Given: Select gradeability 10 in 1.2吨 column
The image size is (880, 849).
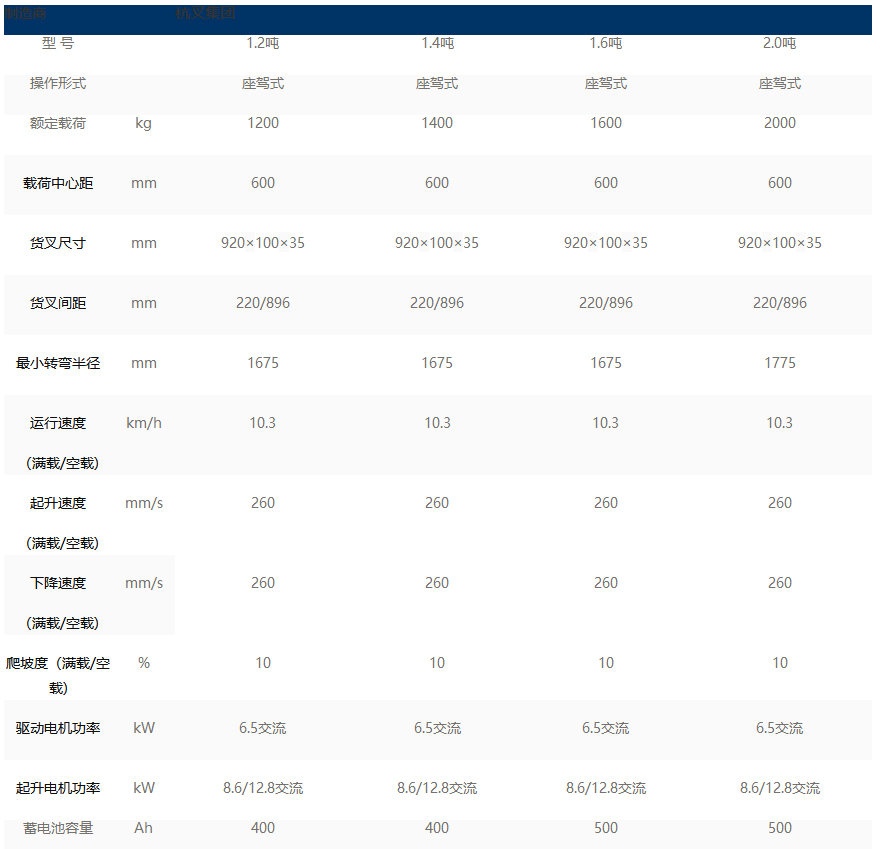Looking at the screenshot, I should [263, 663].
